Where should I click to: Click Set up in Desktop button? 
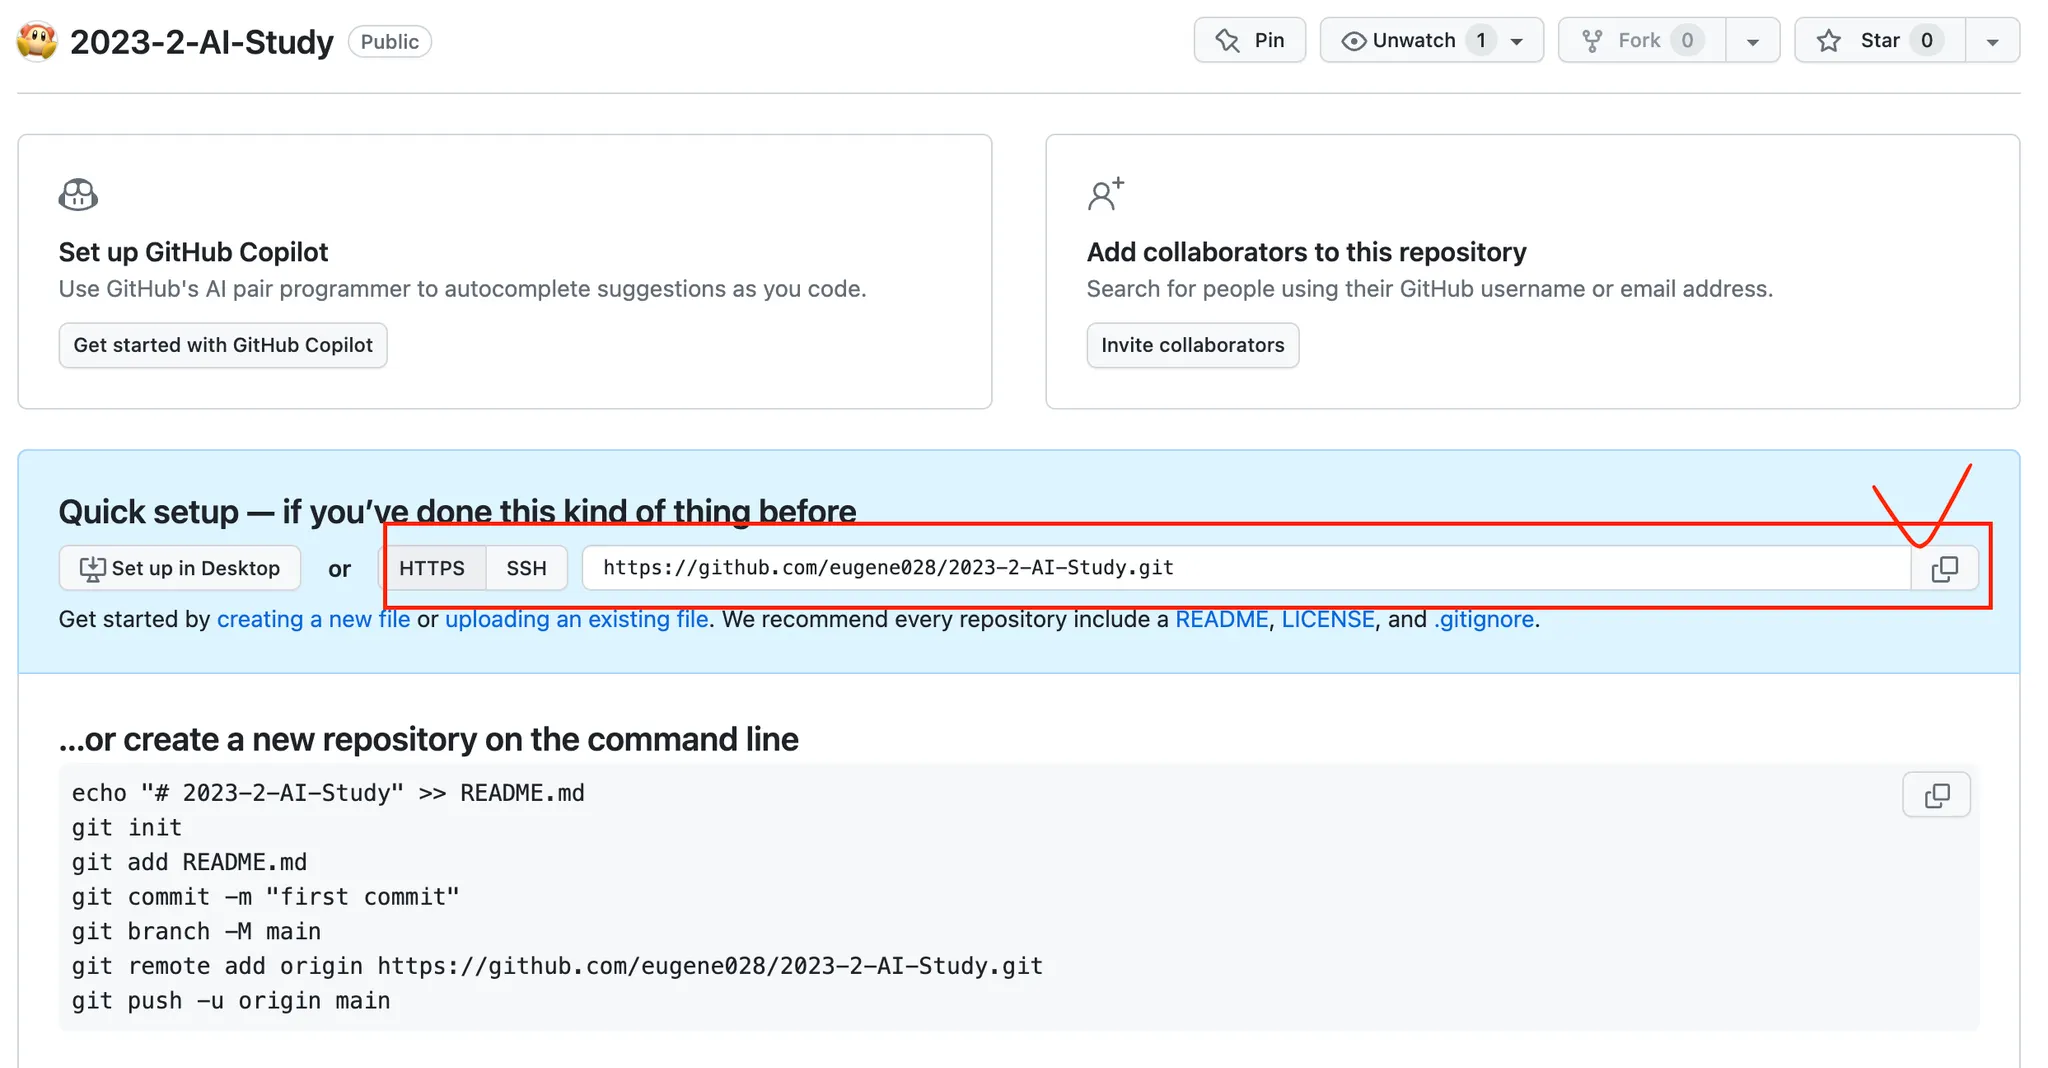(x=180, y=568)
